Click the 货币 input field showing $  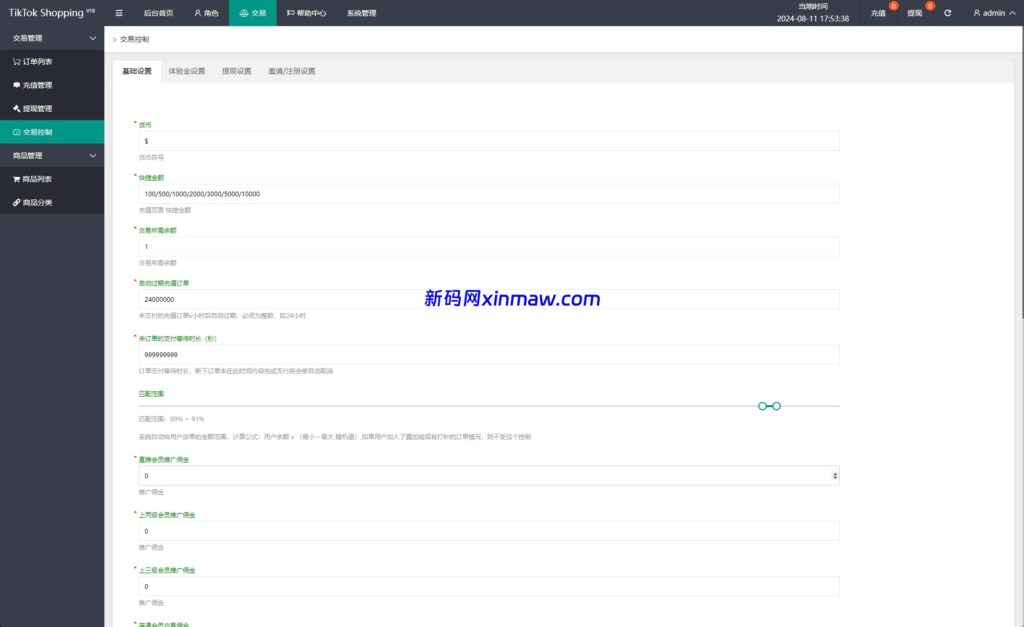488,140
